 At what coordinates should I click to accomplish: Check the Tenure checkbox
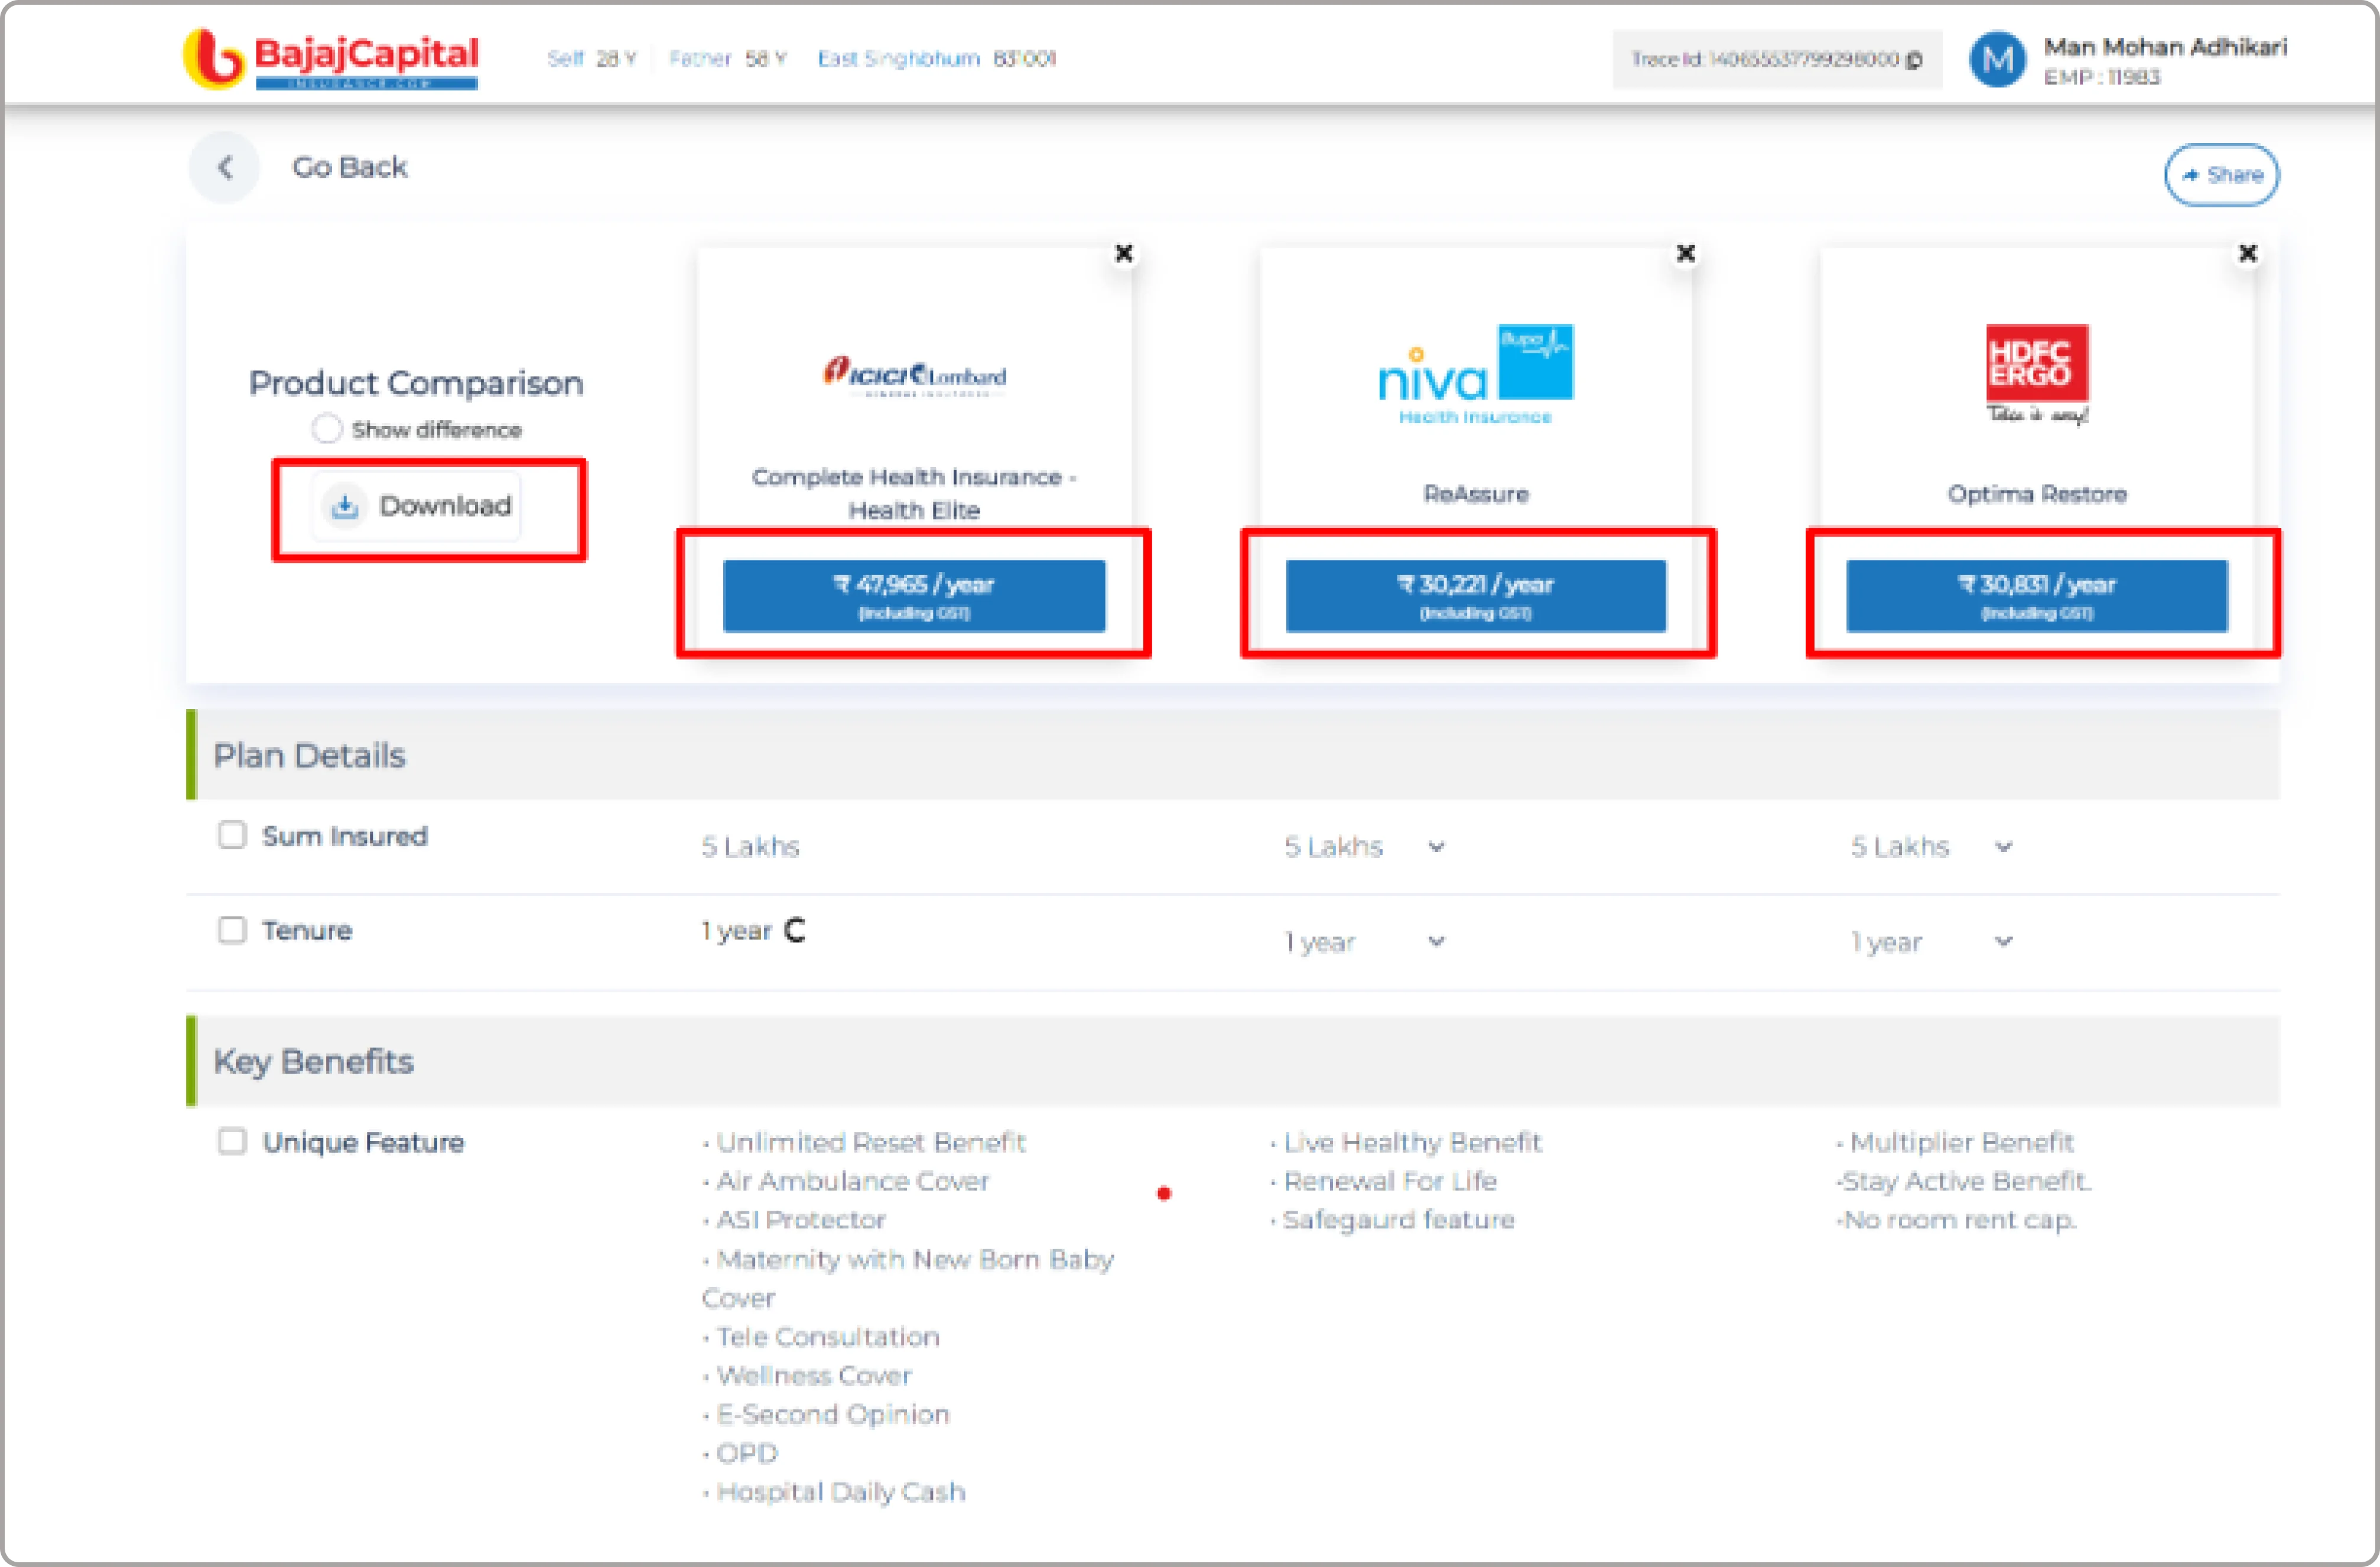tap(232, 930)
